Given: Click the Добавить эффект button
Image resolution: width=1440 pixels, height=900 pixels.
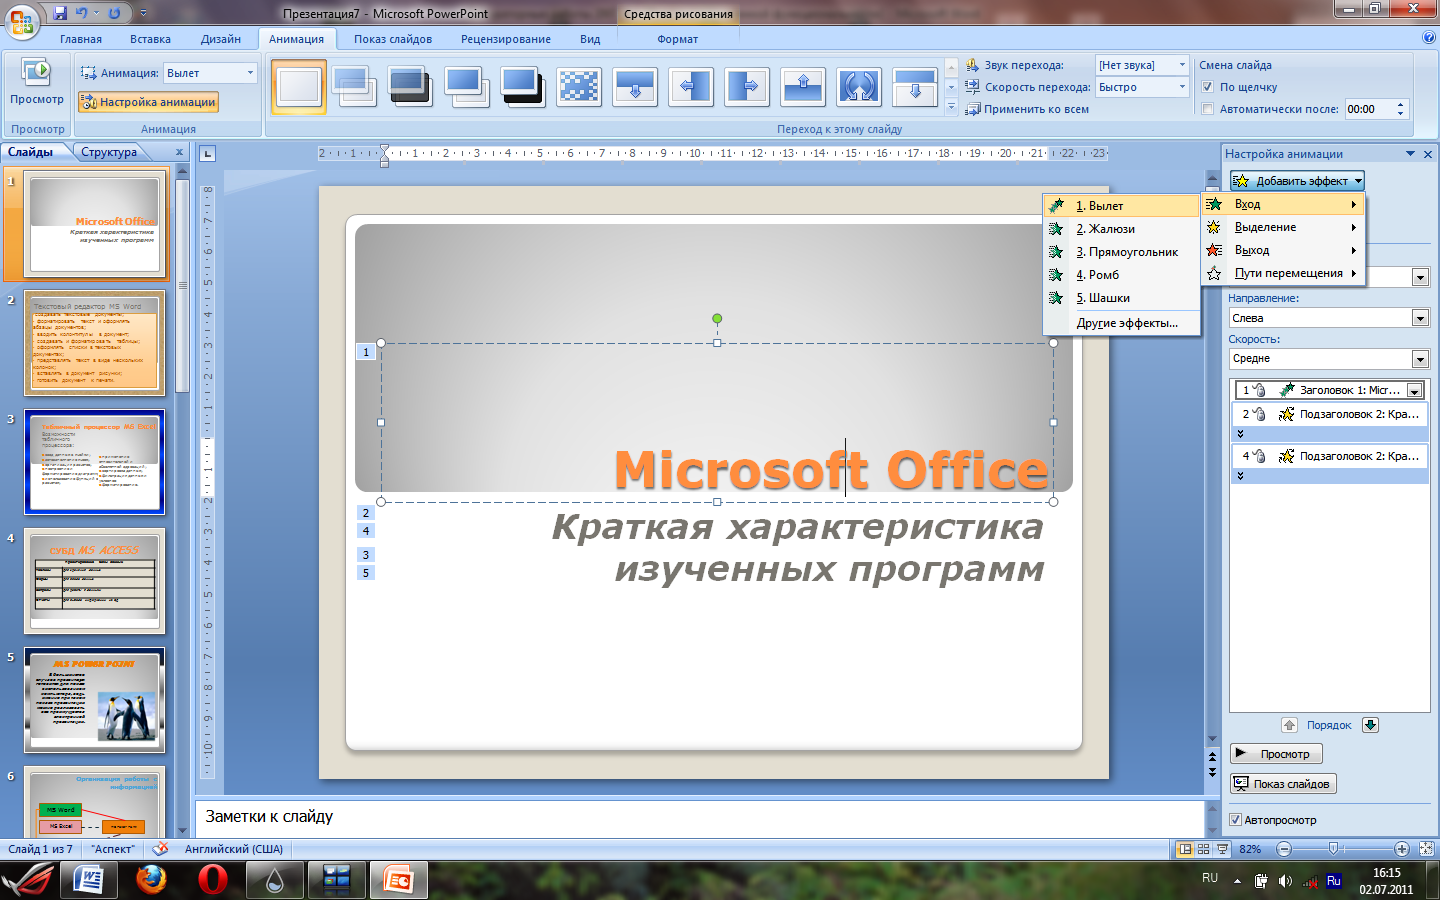Looking at the screenshot, I should coord(1297,181).
